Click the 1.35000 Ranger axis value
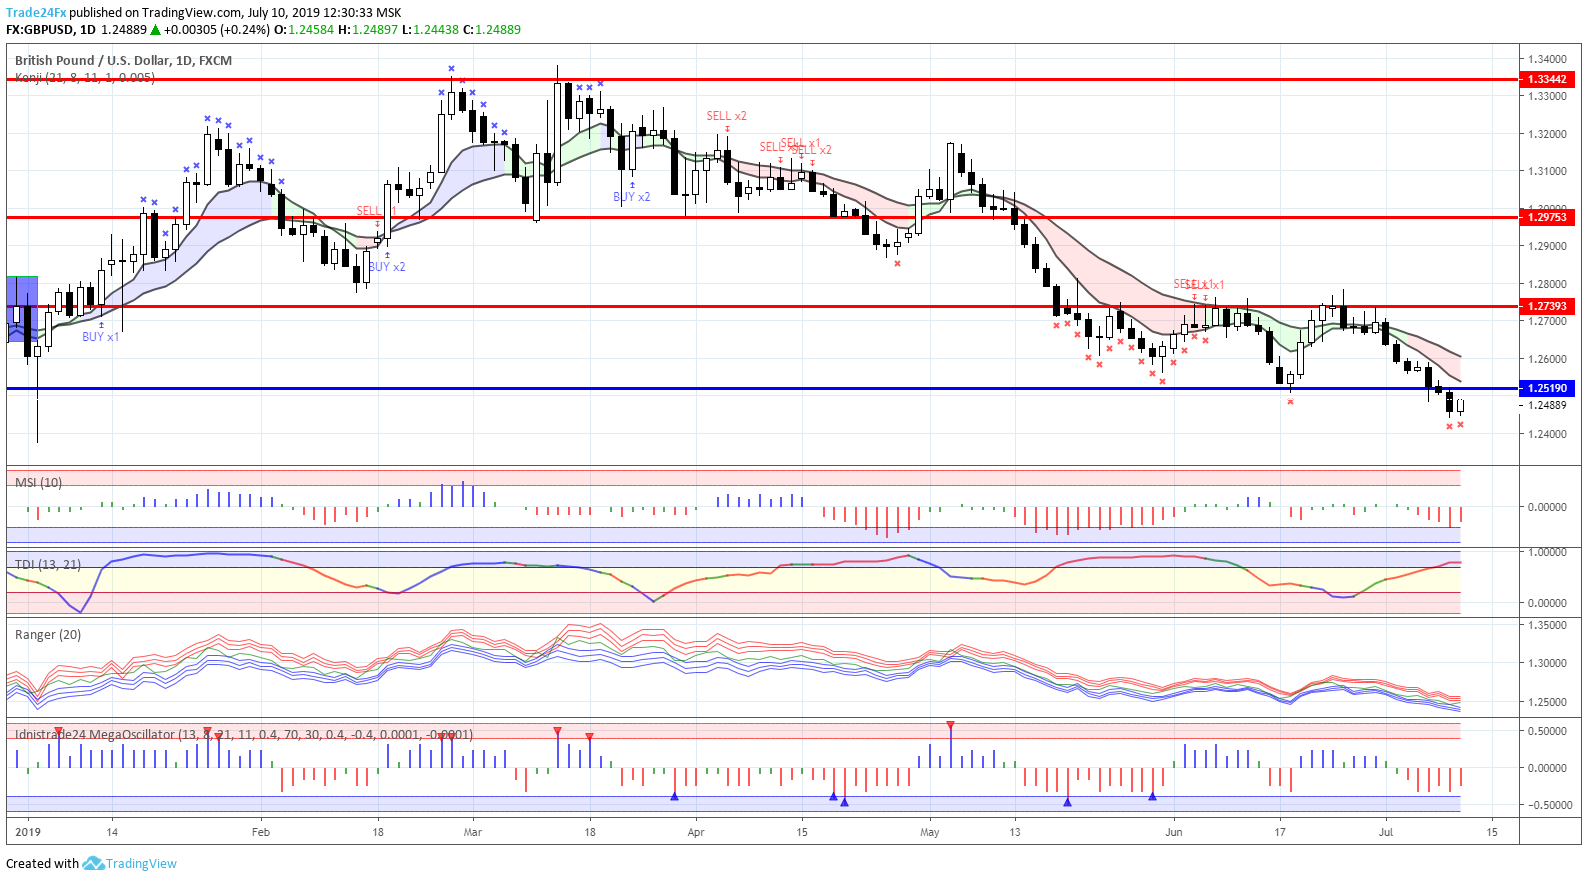Image resolution: width=1588 pixels, height=881 pixels. point(1547,625)
